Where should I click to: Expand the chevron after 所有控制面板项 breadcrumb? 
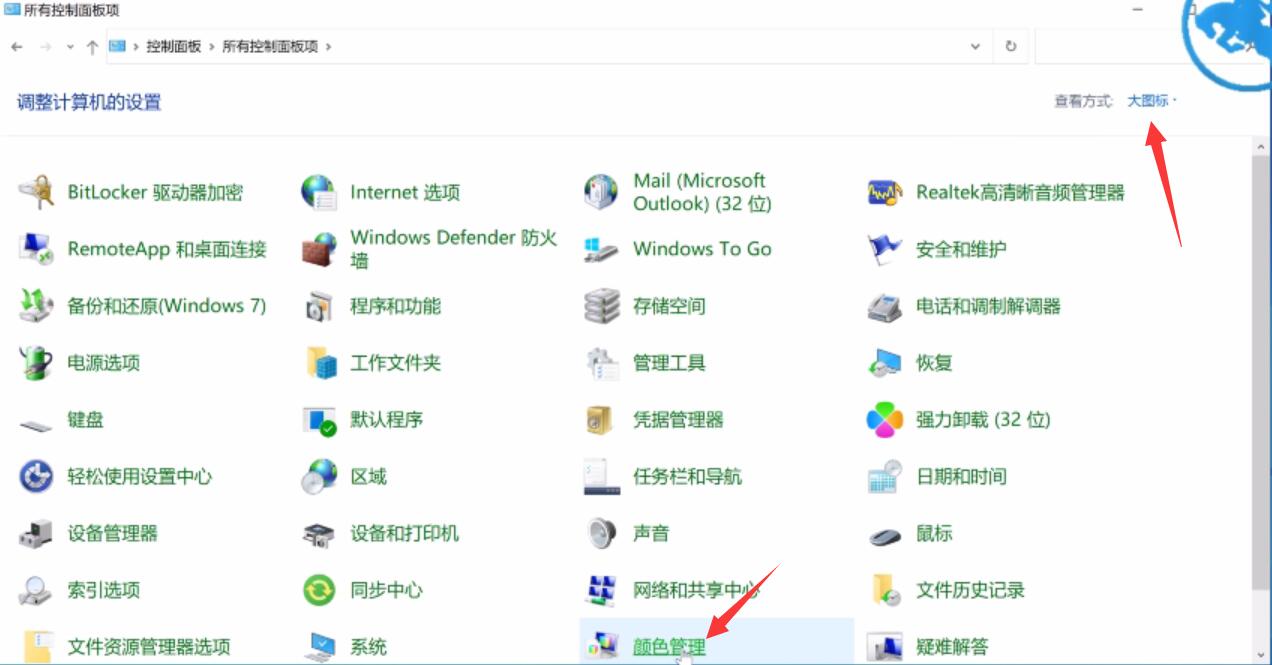point(328,47)
